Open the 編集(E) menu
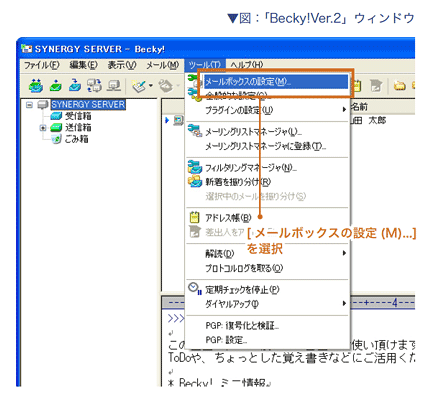Image resolution: width=430 pixels, height=403 pixels. tap(83, 65)
